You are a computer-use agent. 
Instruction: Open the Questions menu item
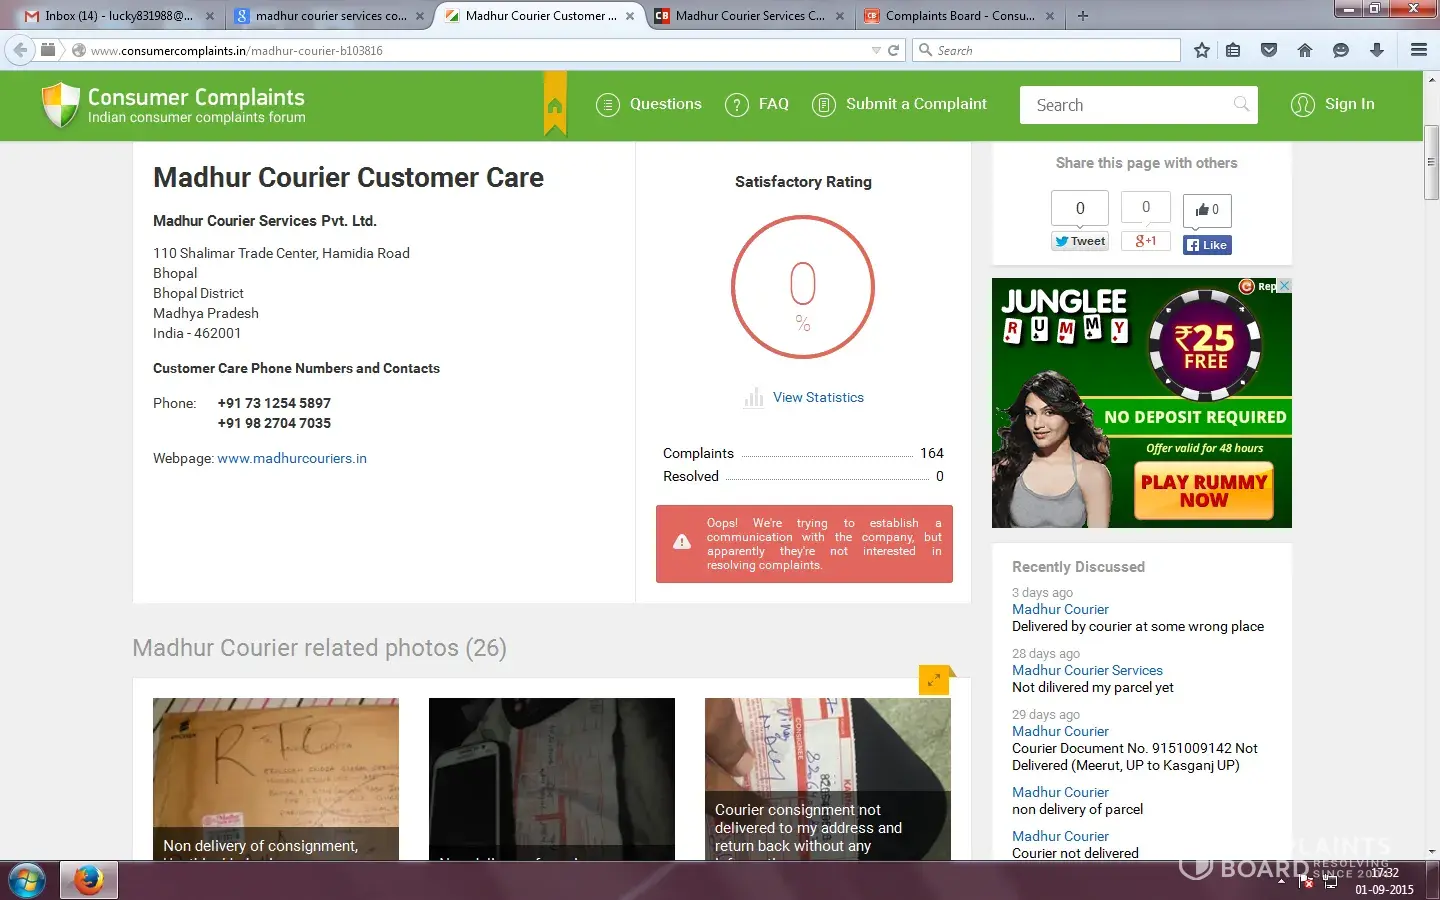click(x=649, y=104)
